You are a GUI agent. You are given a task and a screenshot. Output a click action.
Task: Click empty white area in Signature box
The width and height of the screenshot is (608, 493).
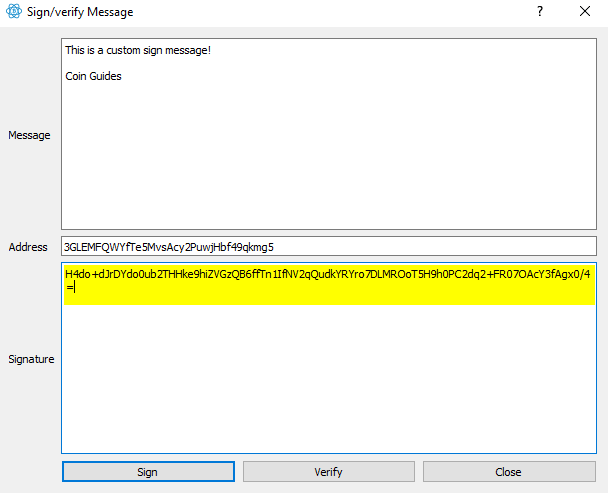coord(330,380)
